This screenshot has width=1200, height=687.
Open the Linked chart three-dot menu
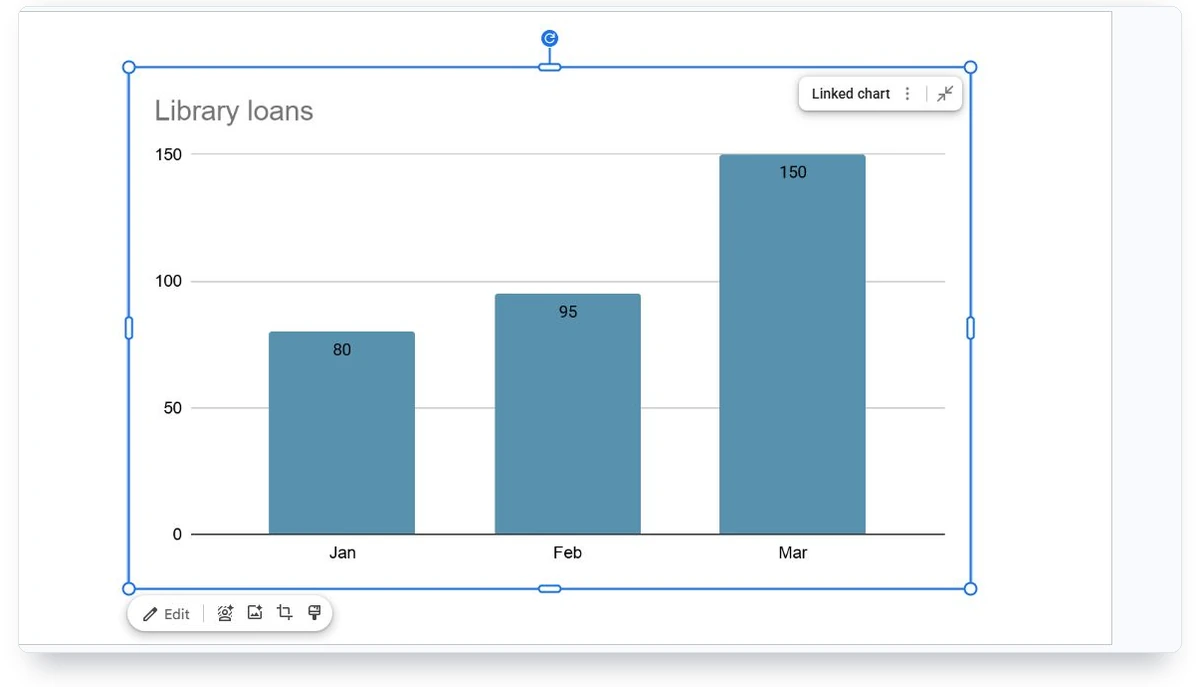[907, 94]
